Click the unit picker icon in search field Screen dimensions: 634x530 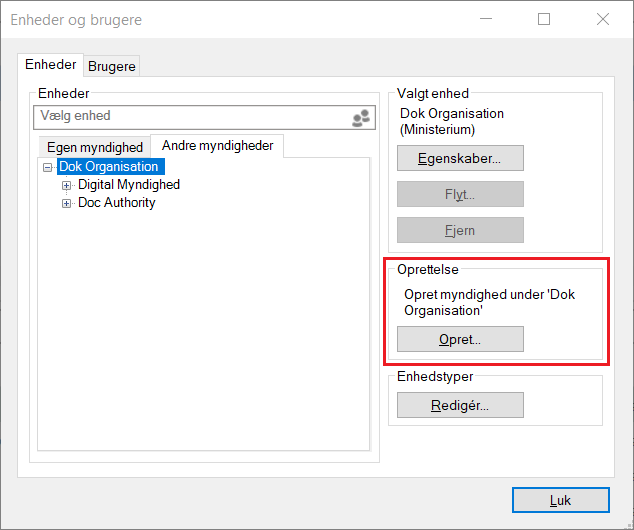(x=361, y=118)
